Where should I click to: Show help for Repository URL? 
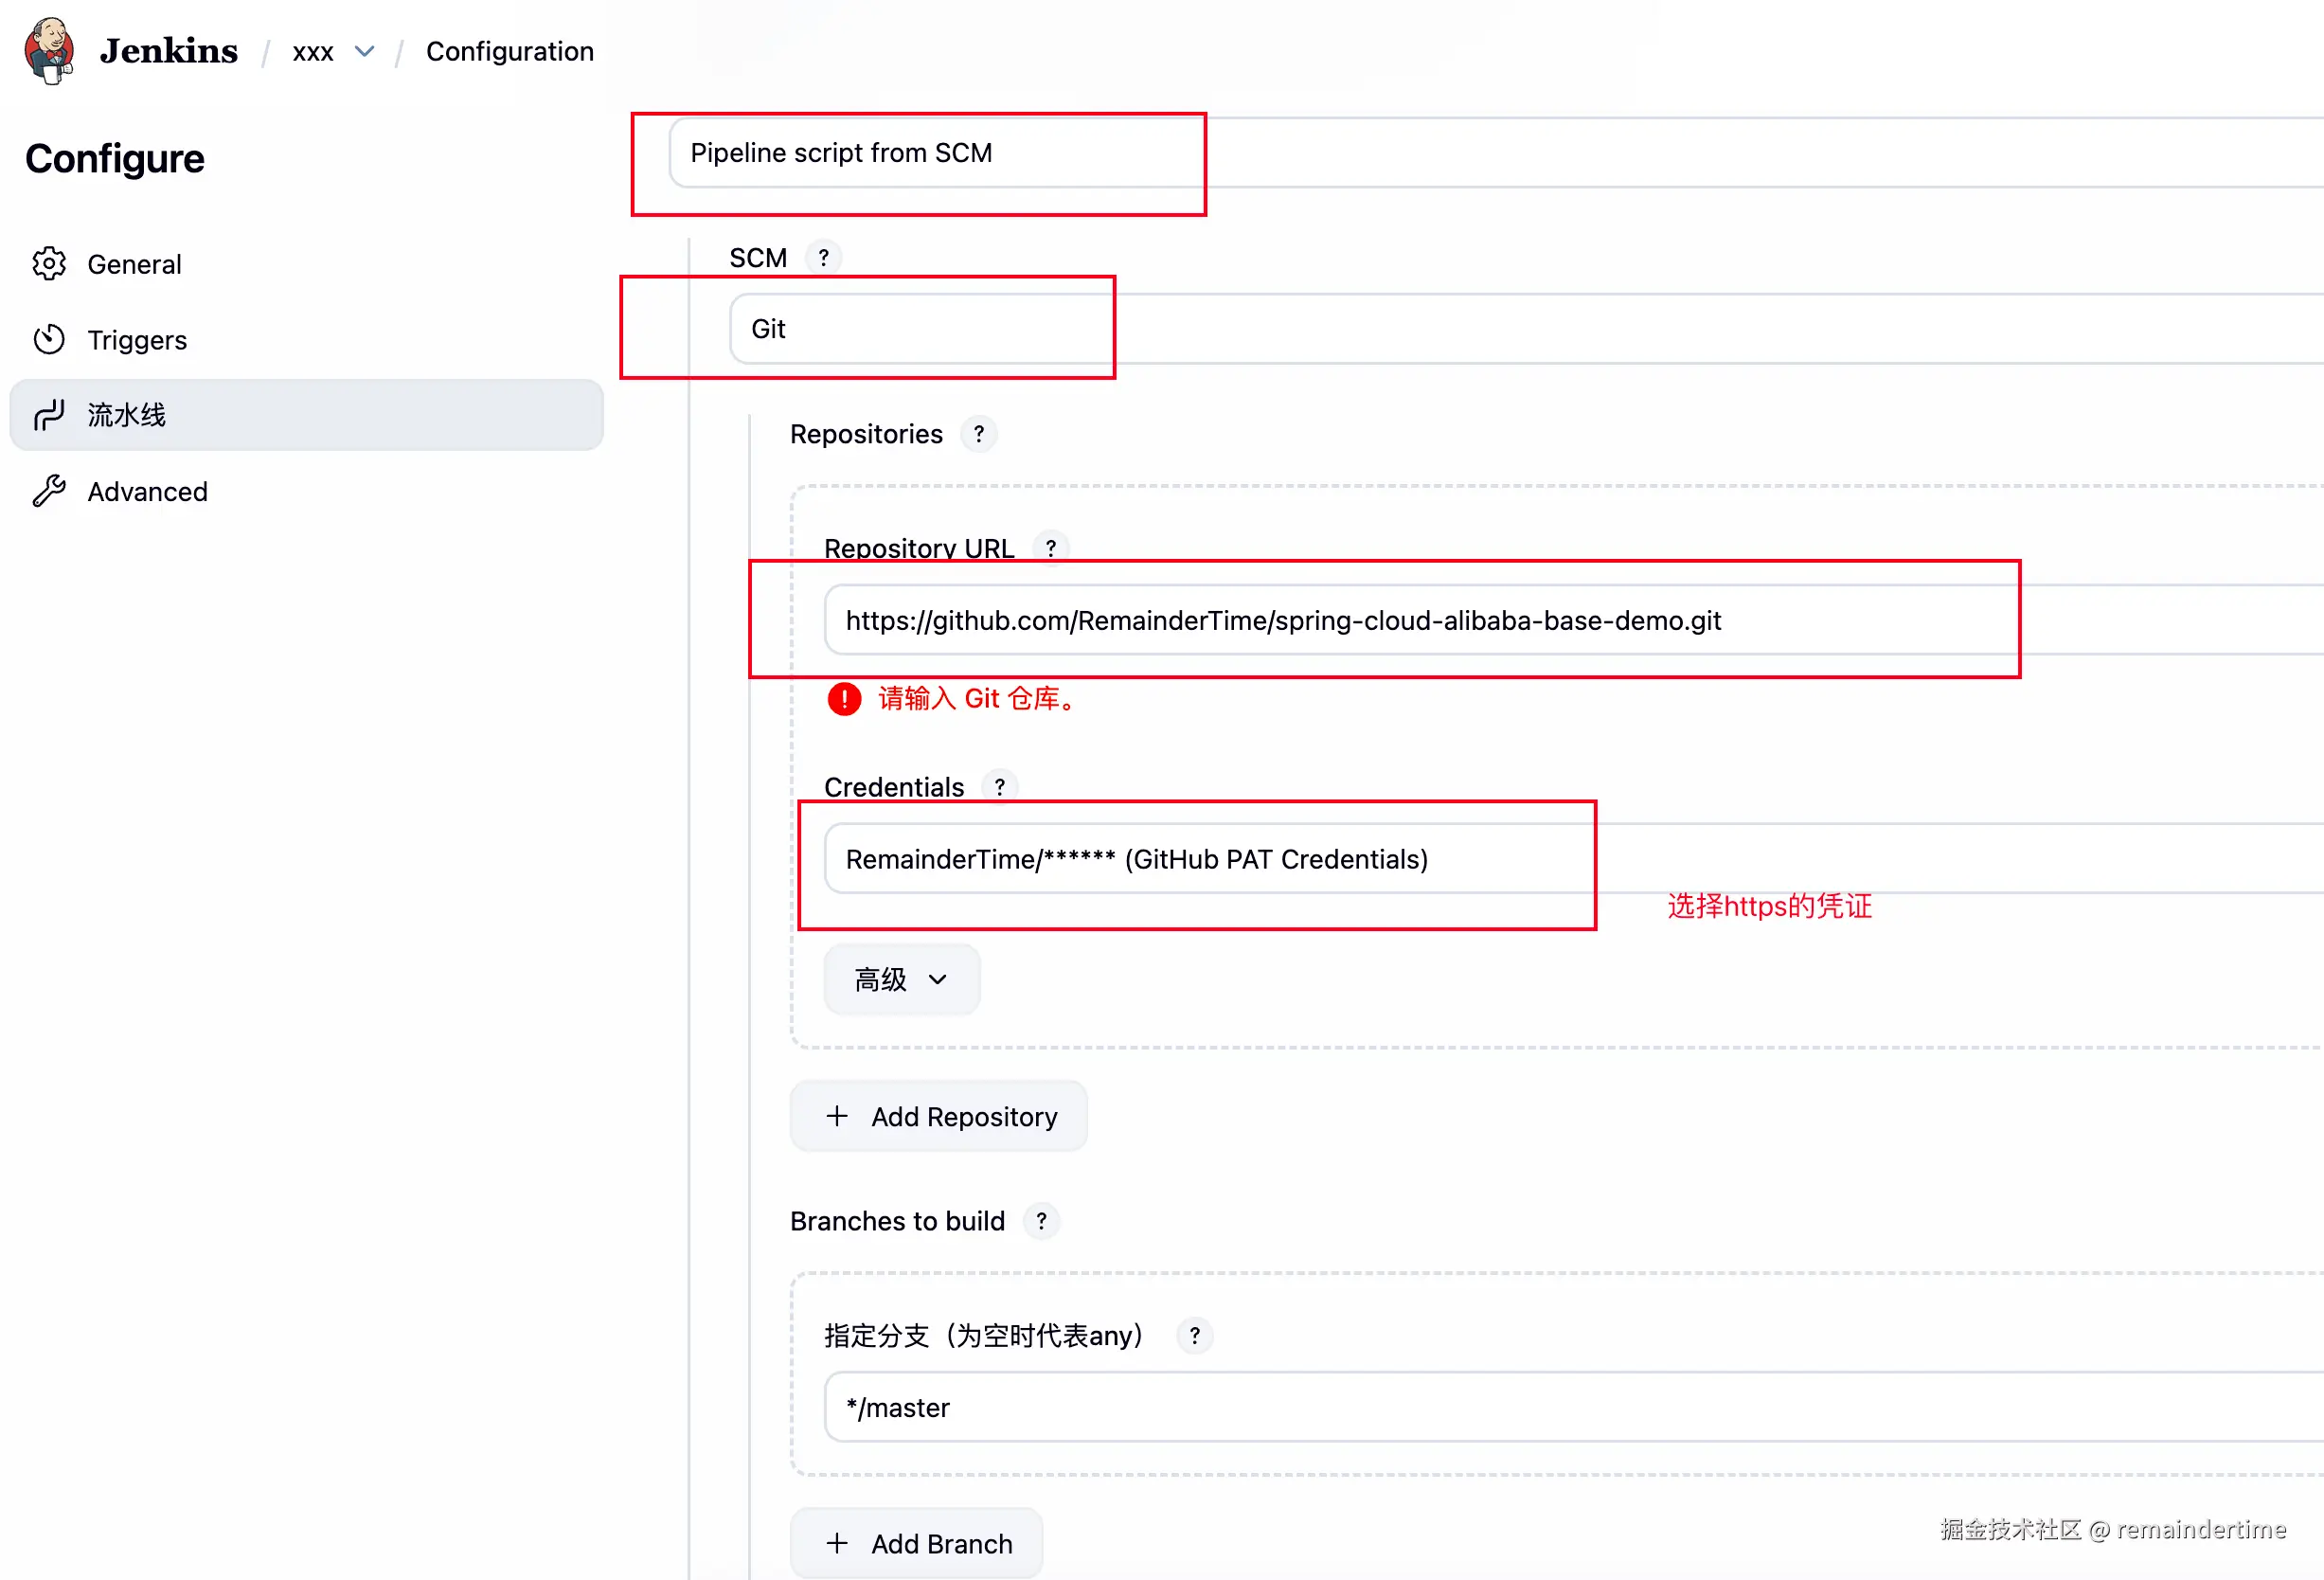pyautogui.click(x=1050, y=548)
